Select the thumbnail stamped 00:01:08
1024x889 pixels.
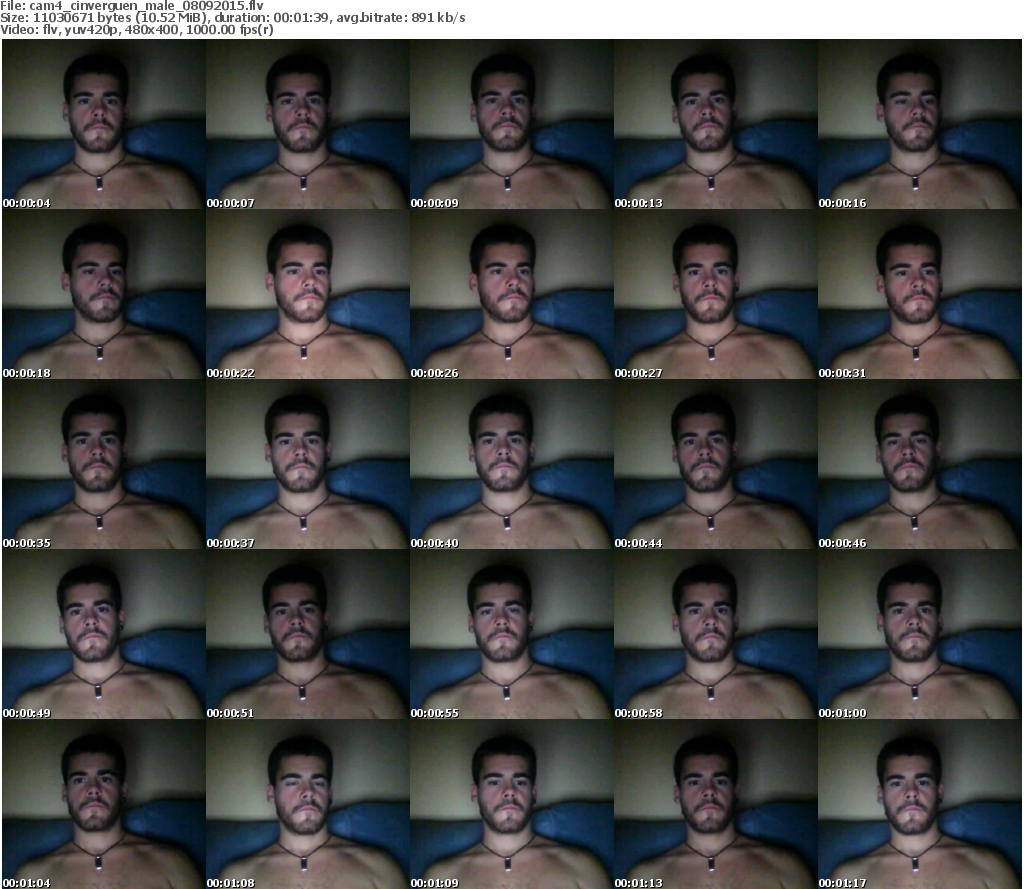coord(308,804)
